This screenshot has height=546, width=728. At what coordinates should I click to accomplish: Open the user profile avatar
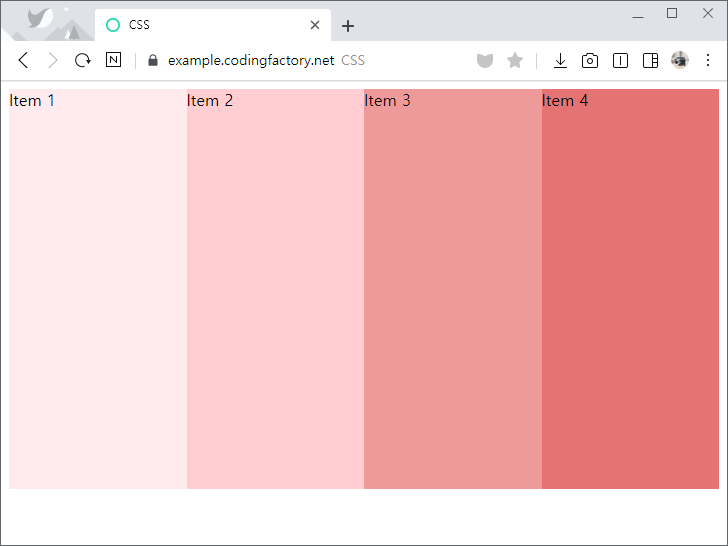tap(680, 60)
